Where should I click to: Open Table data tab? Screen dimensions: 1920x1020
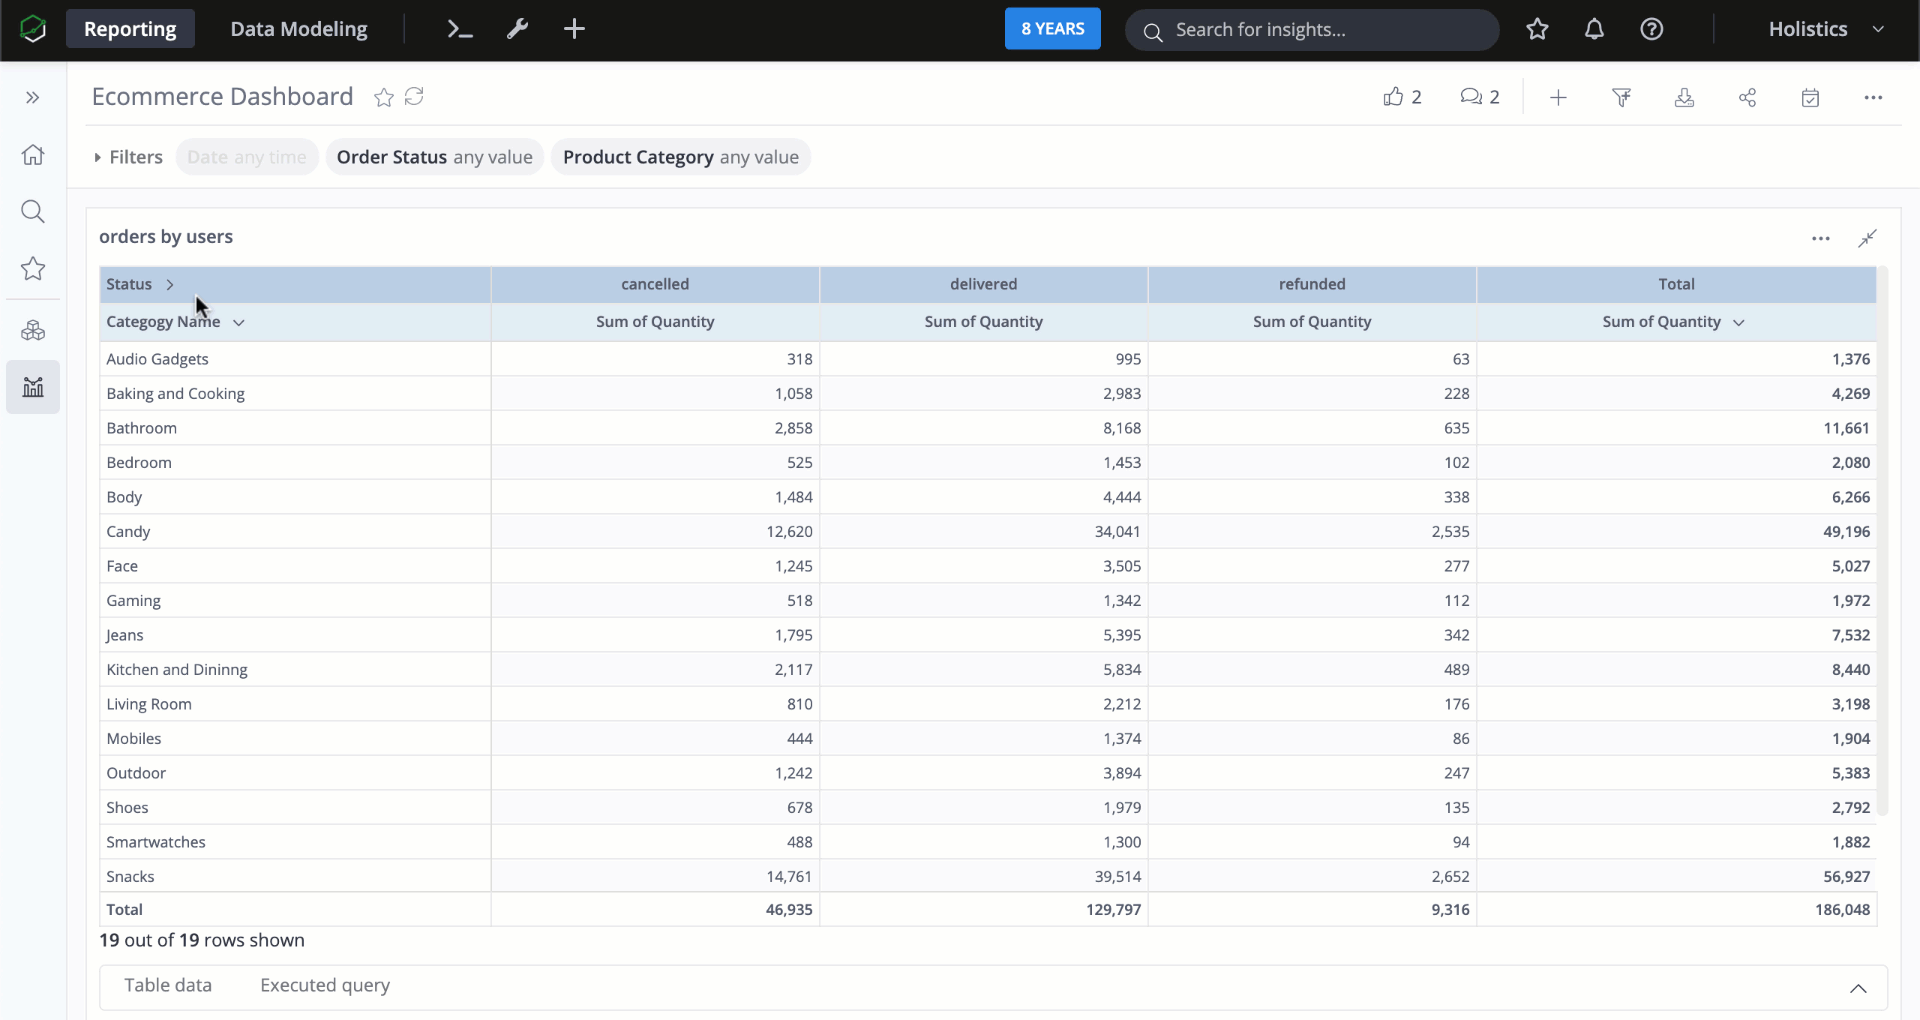coord(168,985)
